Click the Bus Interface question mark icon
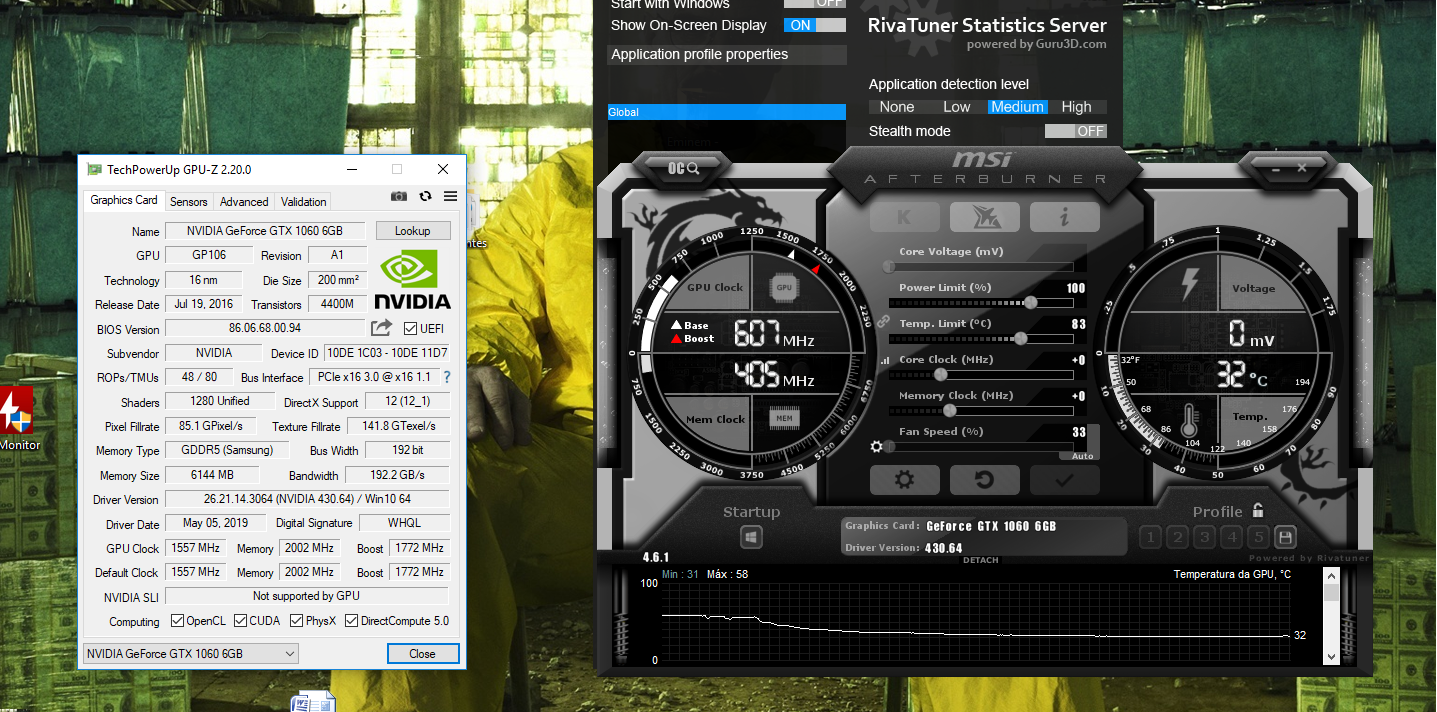The image size is (1437, 712). pos(447,377)
